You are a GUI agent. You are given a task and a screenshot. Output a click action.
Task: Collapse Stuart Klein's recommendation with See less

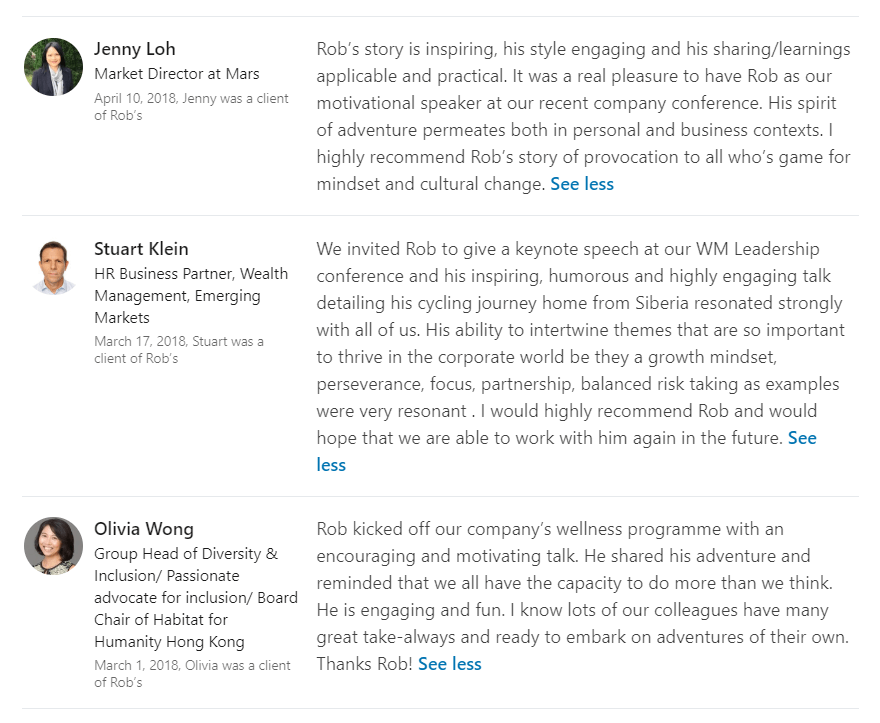[802, 438]
